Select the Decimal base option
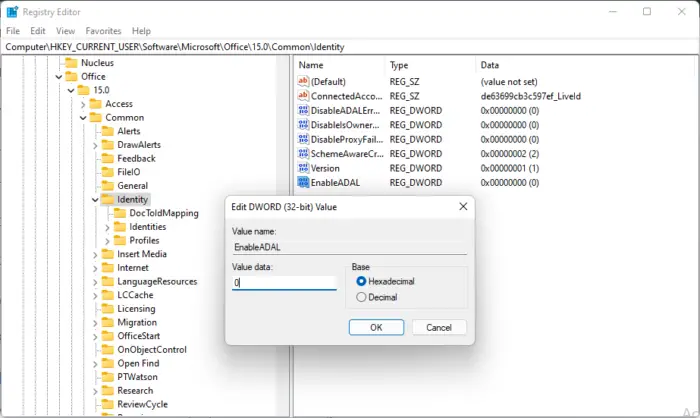 pos(361,297)
